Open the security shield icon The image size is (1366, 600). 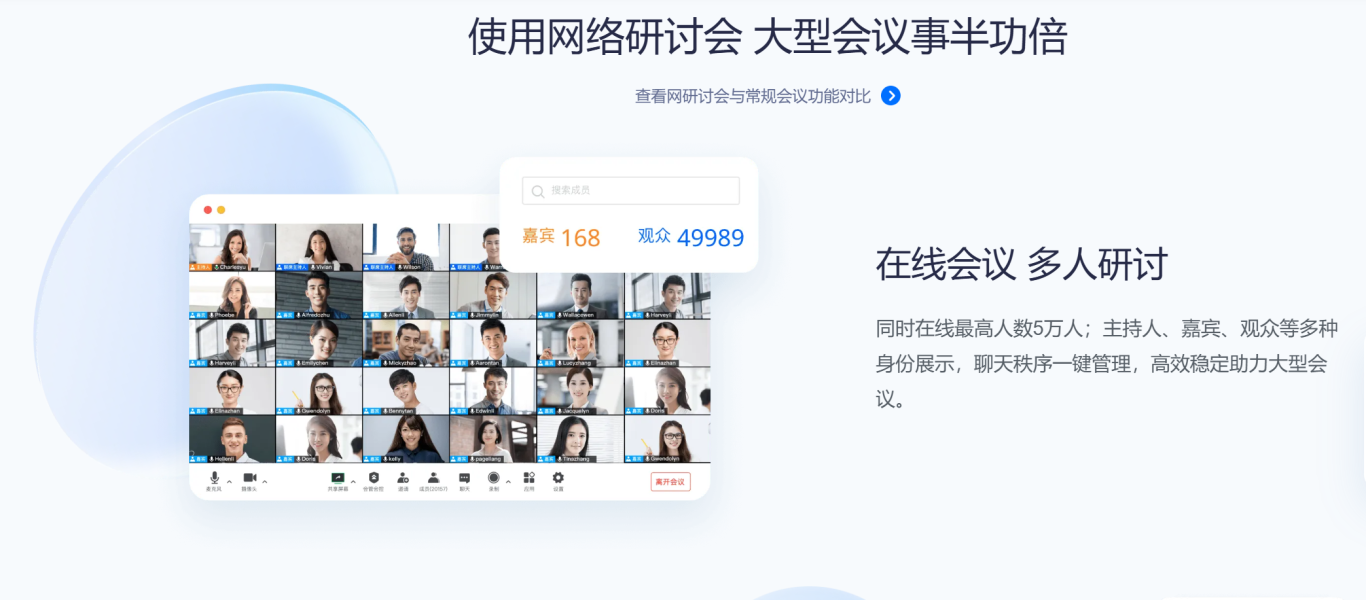(373, 478)
